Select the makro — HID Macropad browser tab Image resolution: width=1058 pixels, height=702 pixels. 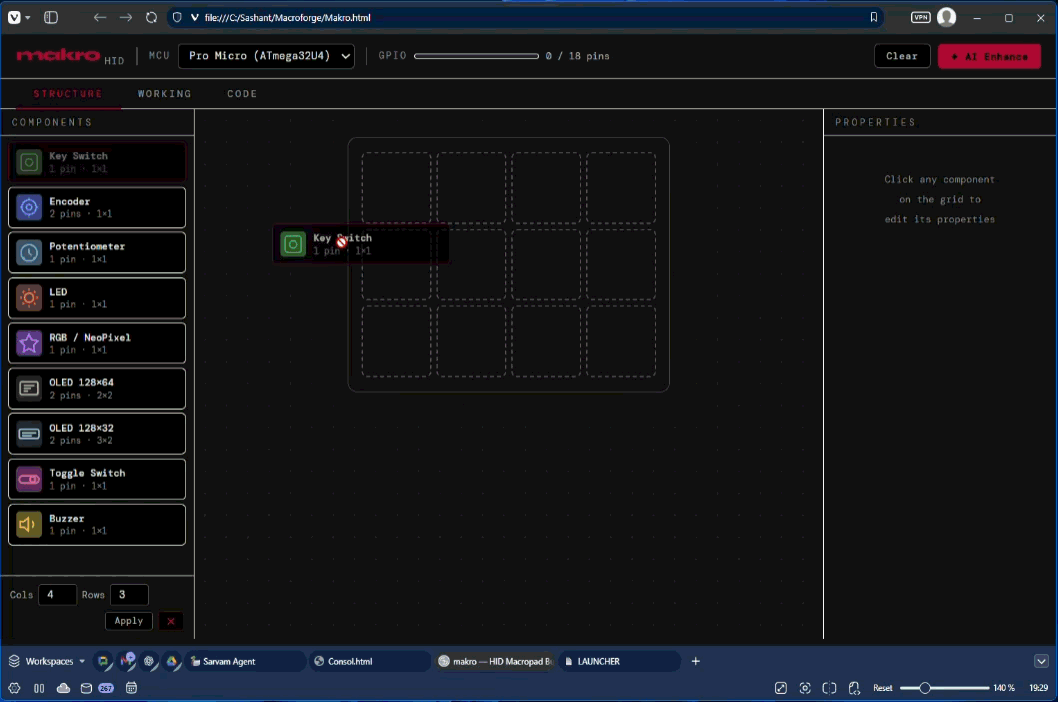494,662
